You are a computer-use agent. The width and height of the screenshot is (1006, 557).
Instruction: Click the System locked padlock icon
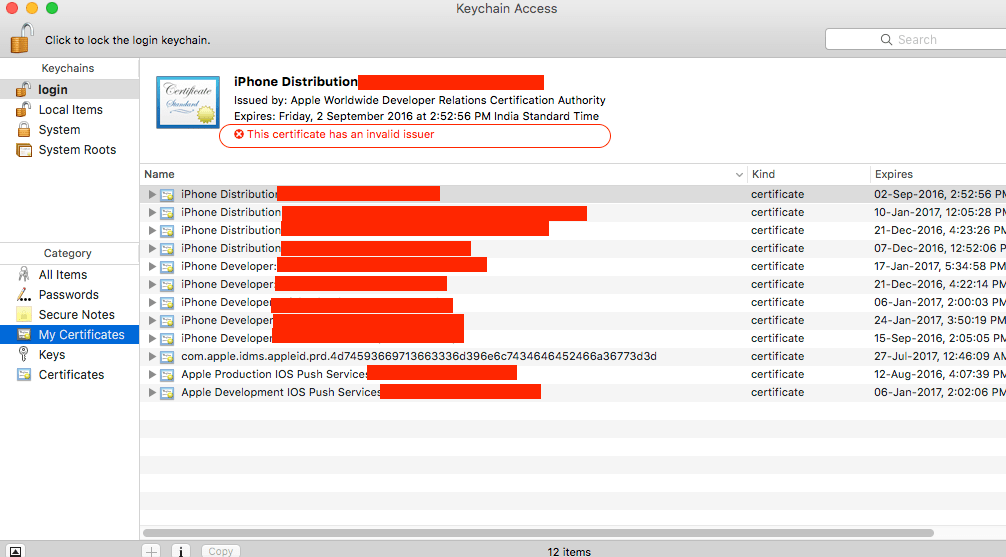24,130
